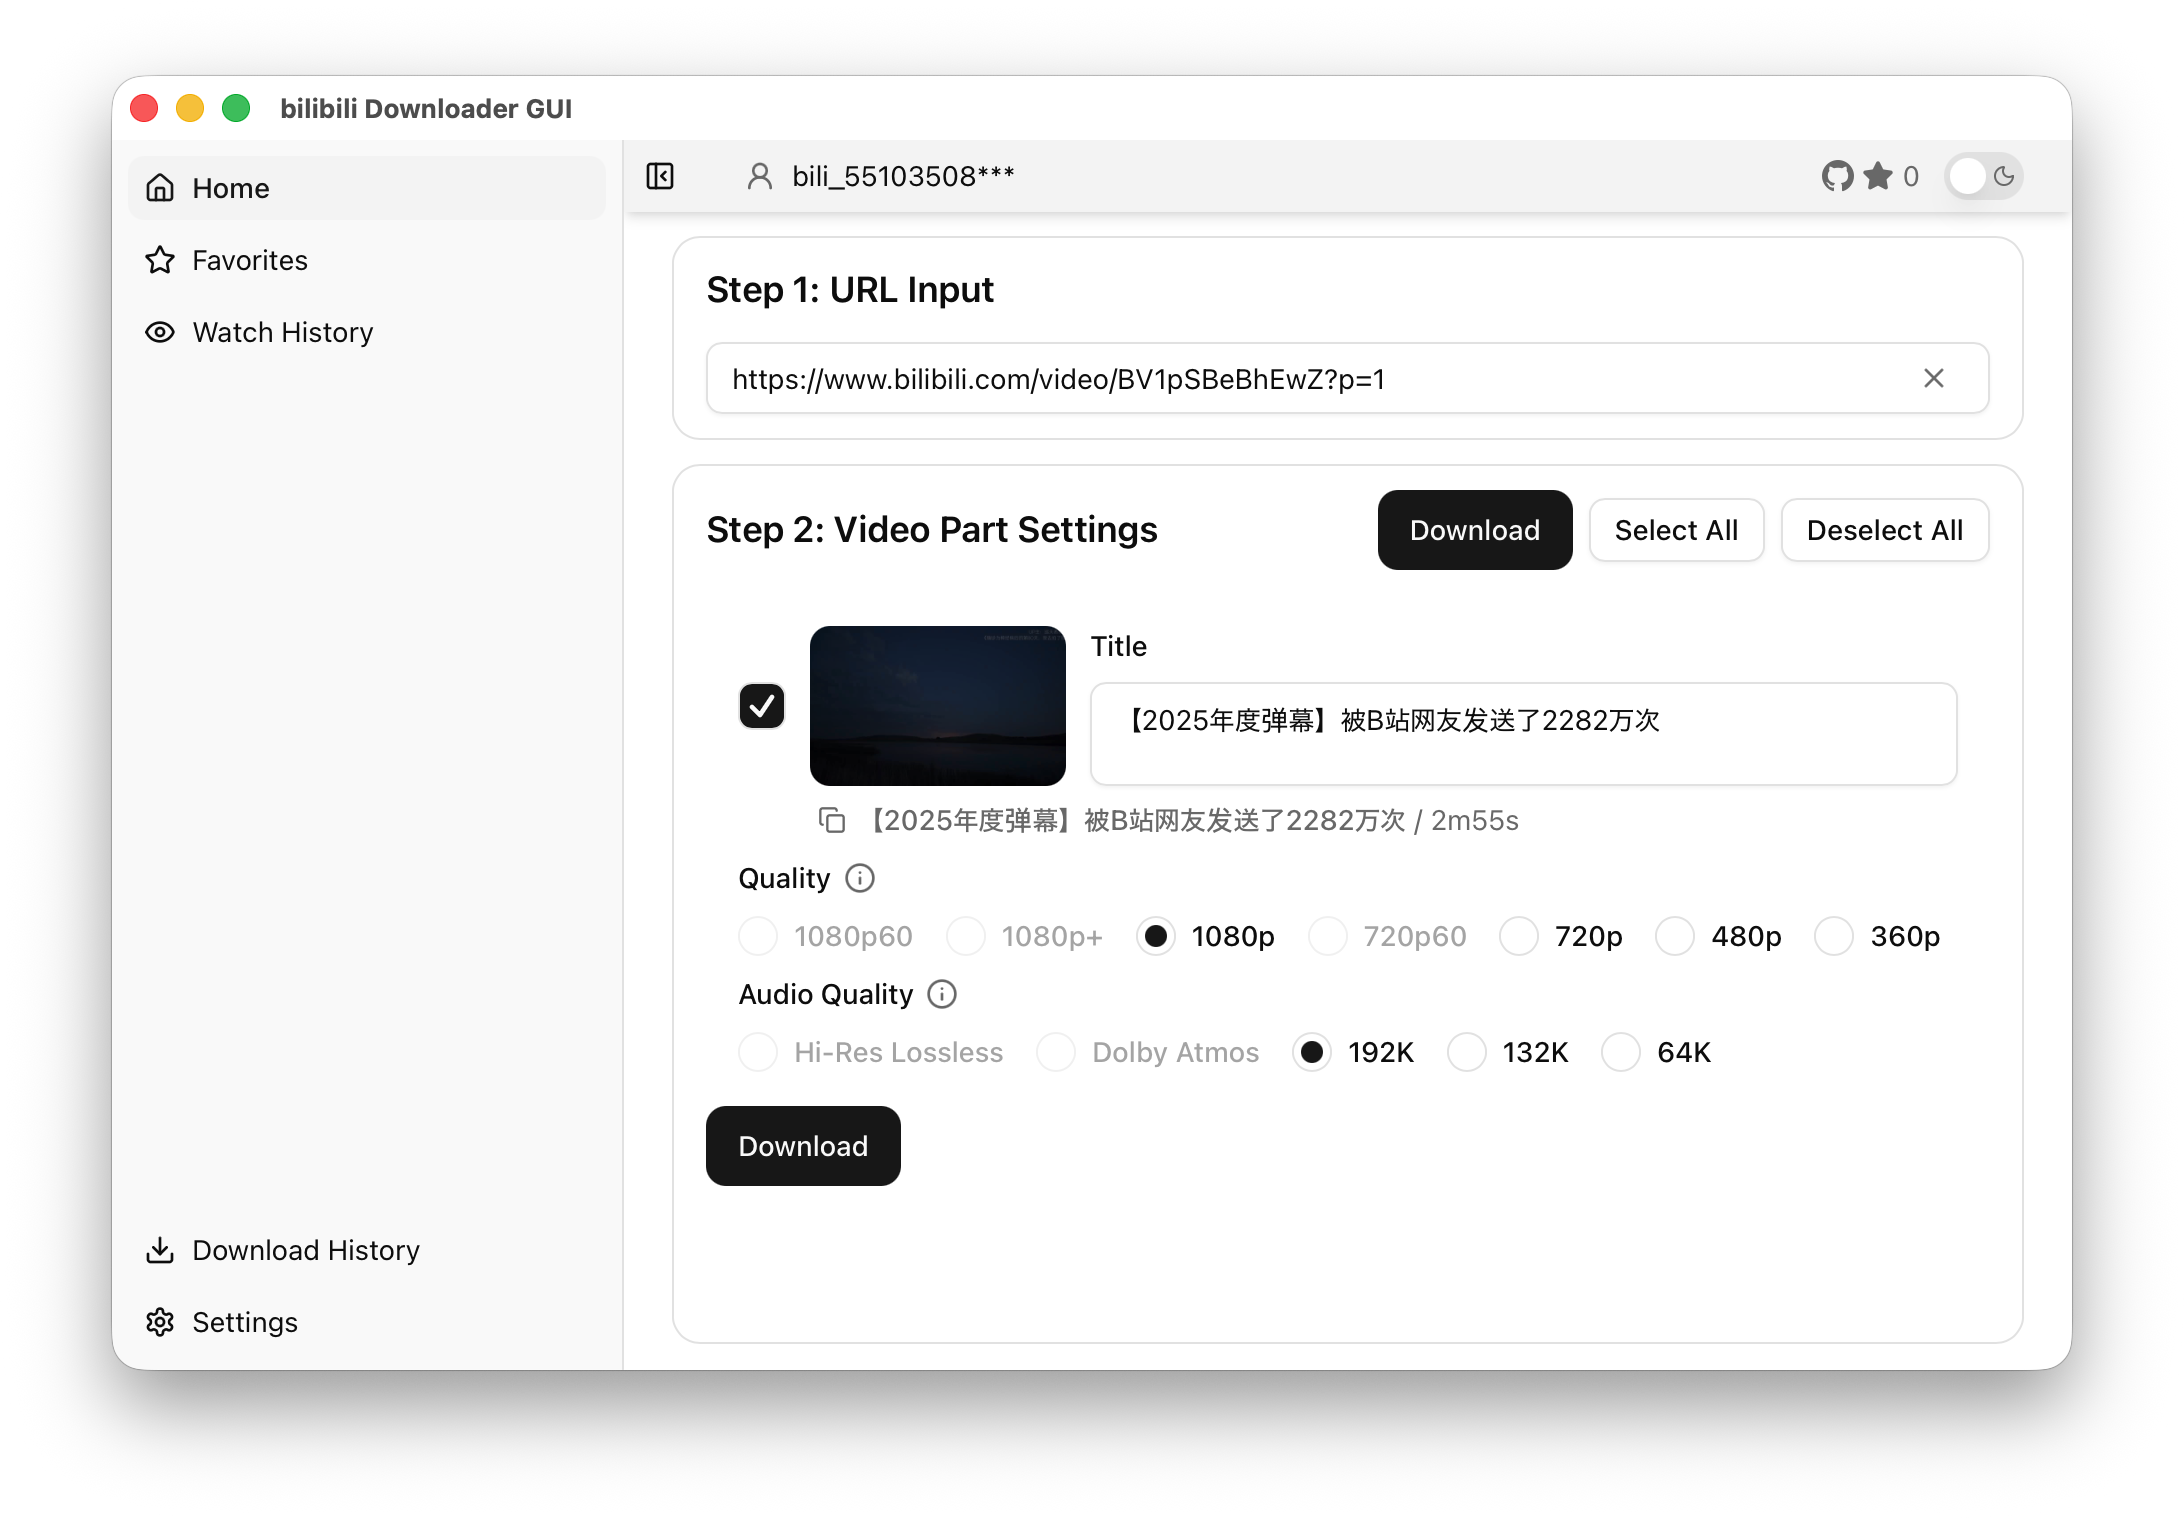The width and height of the screenshot is (2184, 1518).
Task: Edit the video Title text field
Action: tap(1523, 734)
